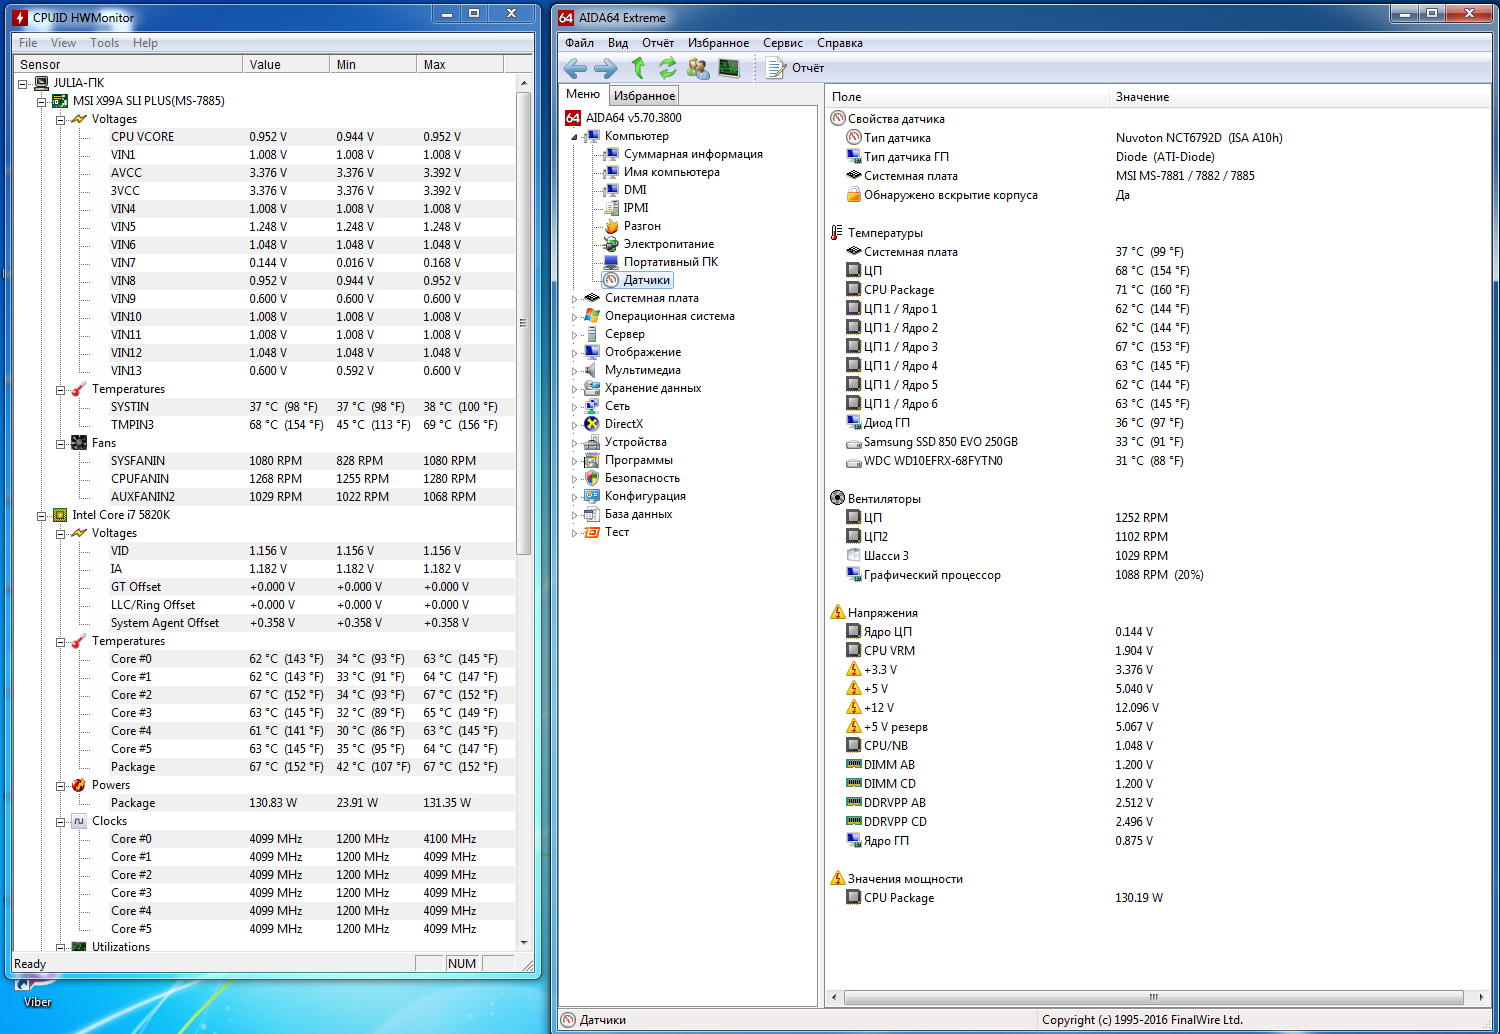Click HWMonitor vertical scrollbar thumb
Viewport: 1500px width, 1034px height.
[523, 322]
